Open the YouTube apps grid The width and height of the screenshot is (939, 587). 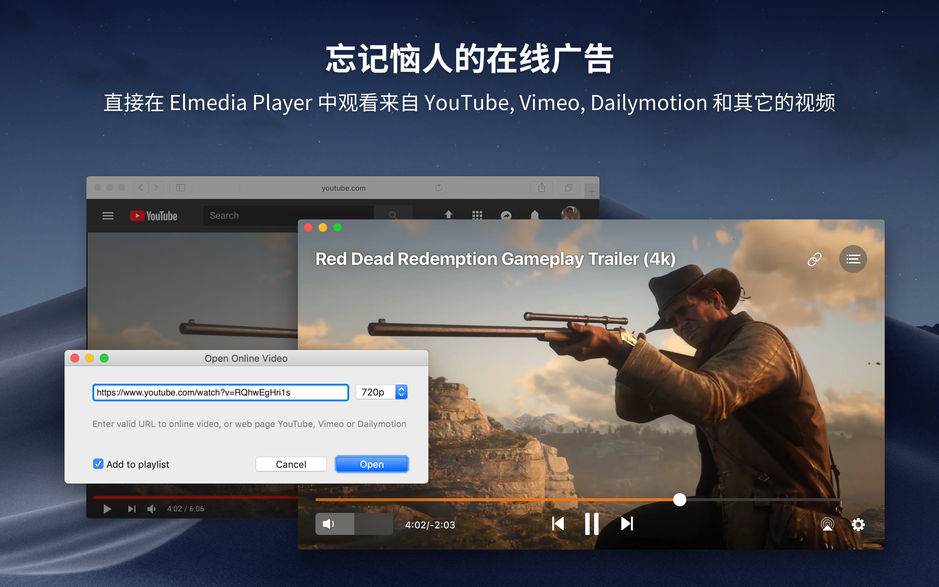pos(477,215)
